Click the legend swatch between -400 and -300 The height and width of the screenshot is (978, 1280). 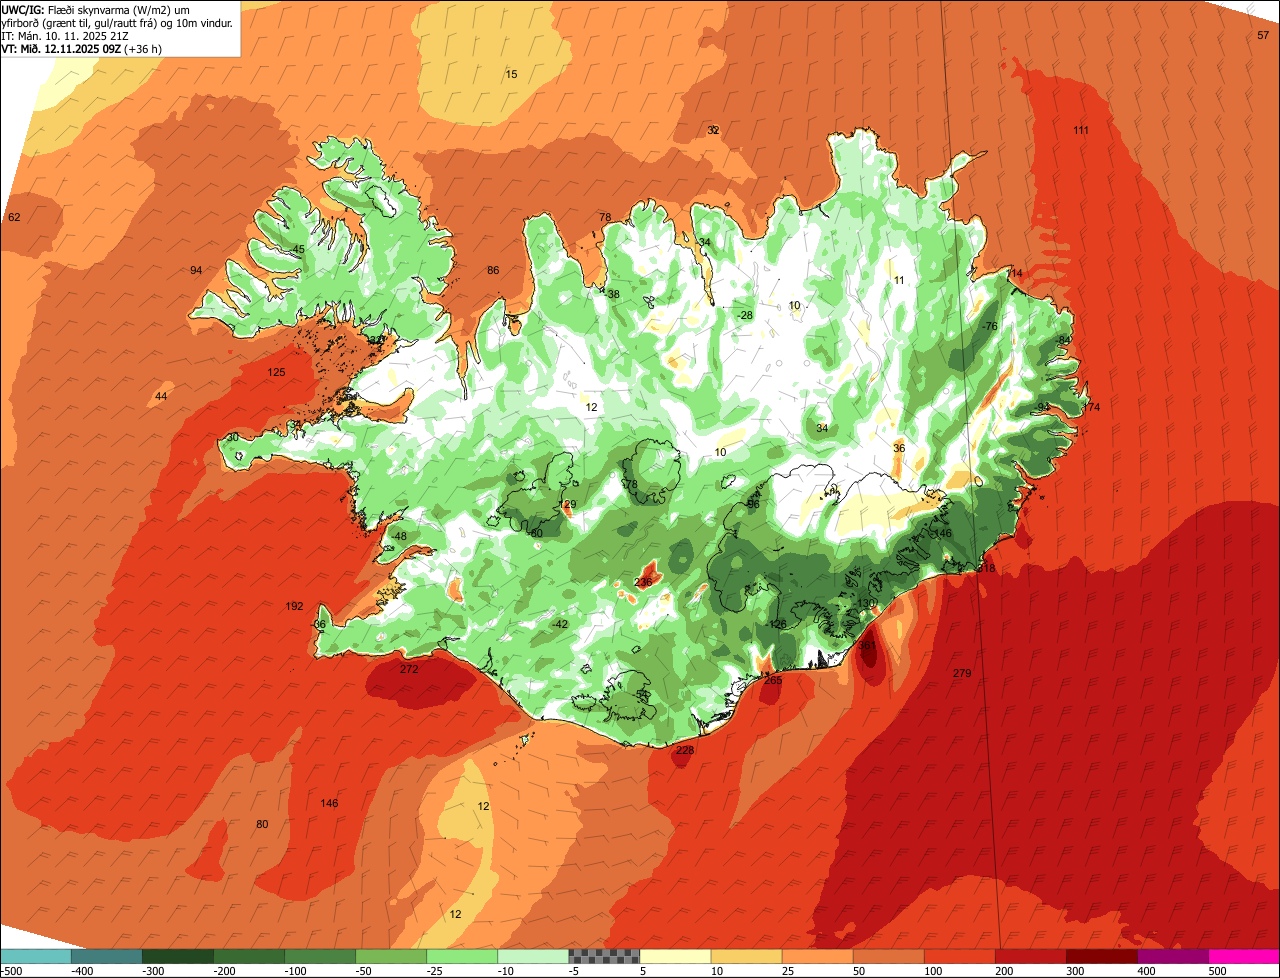click(x=106, y=956)
